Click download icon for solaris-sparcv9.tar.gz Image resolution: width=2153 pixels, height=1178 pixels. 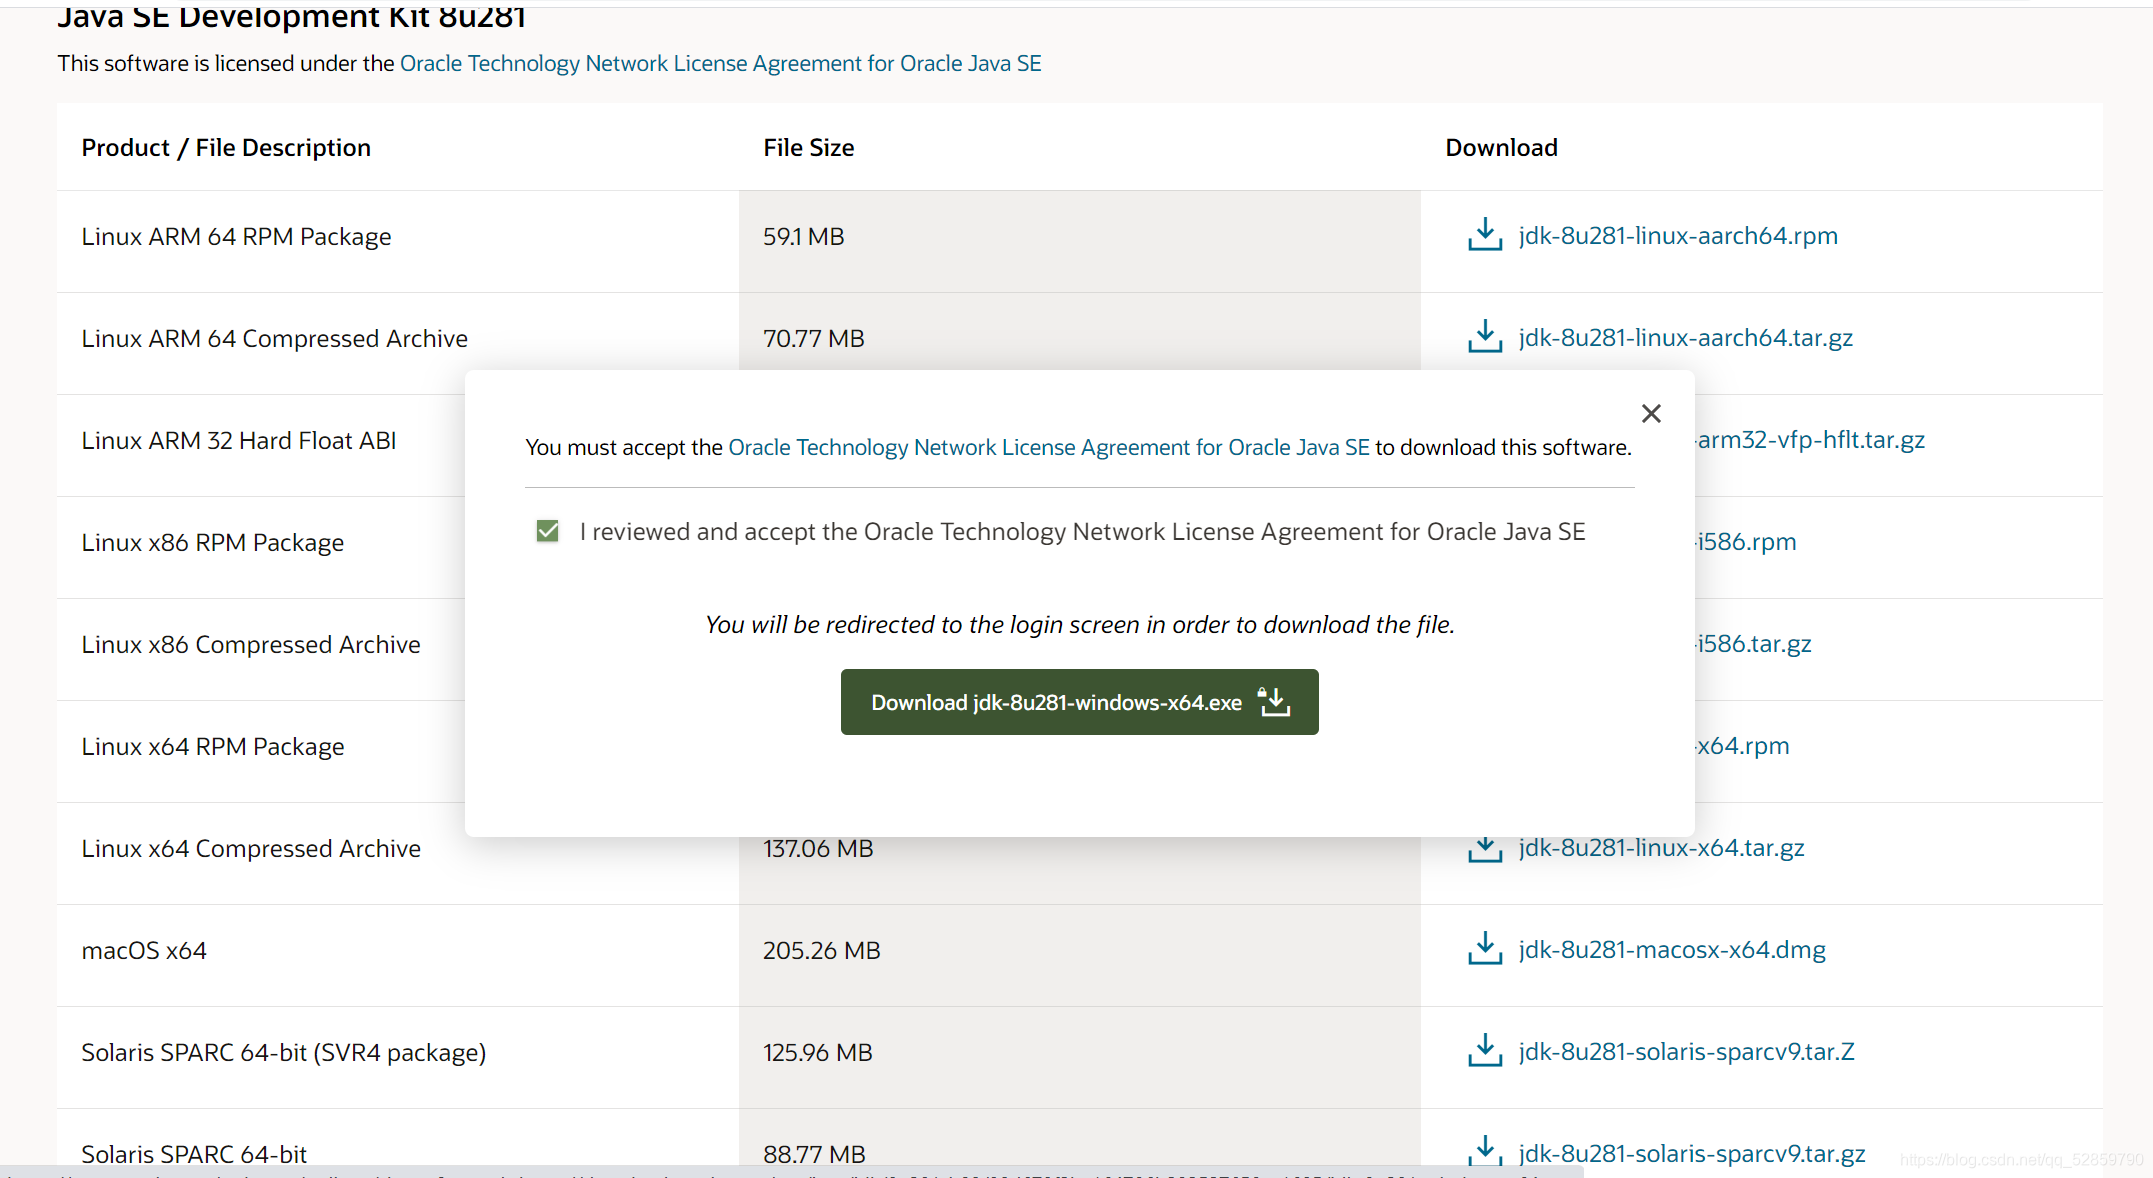(1485, 1152)
